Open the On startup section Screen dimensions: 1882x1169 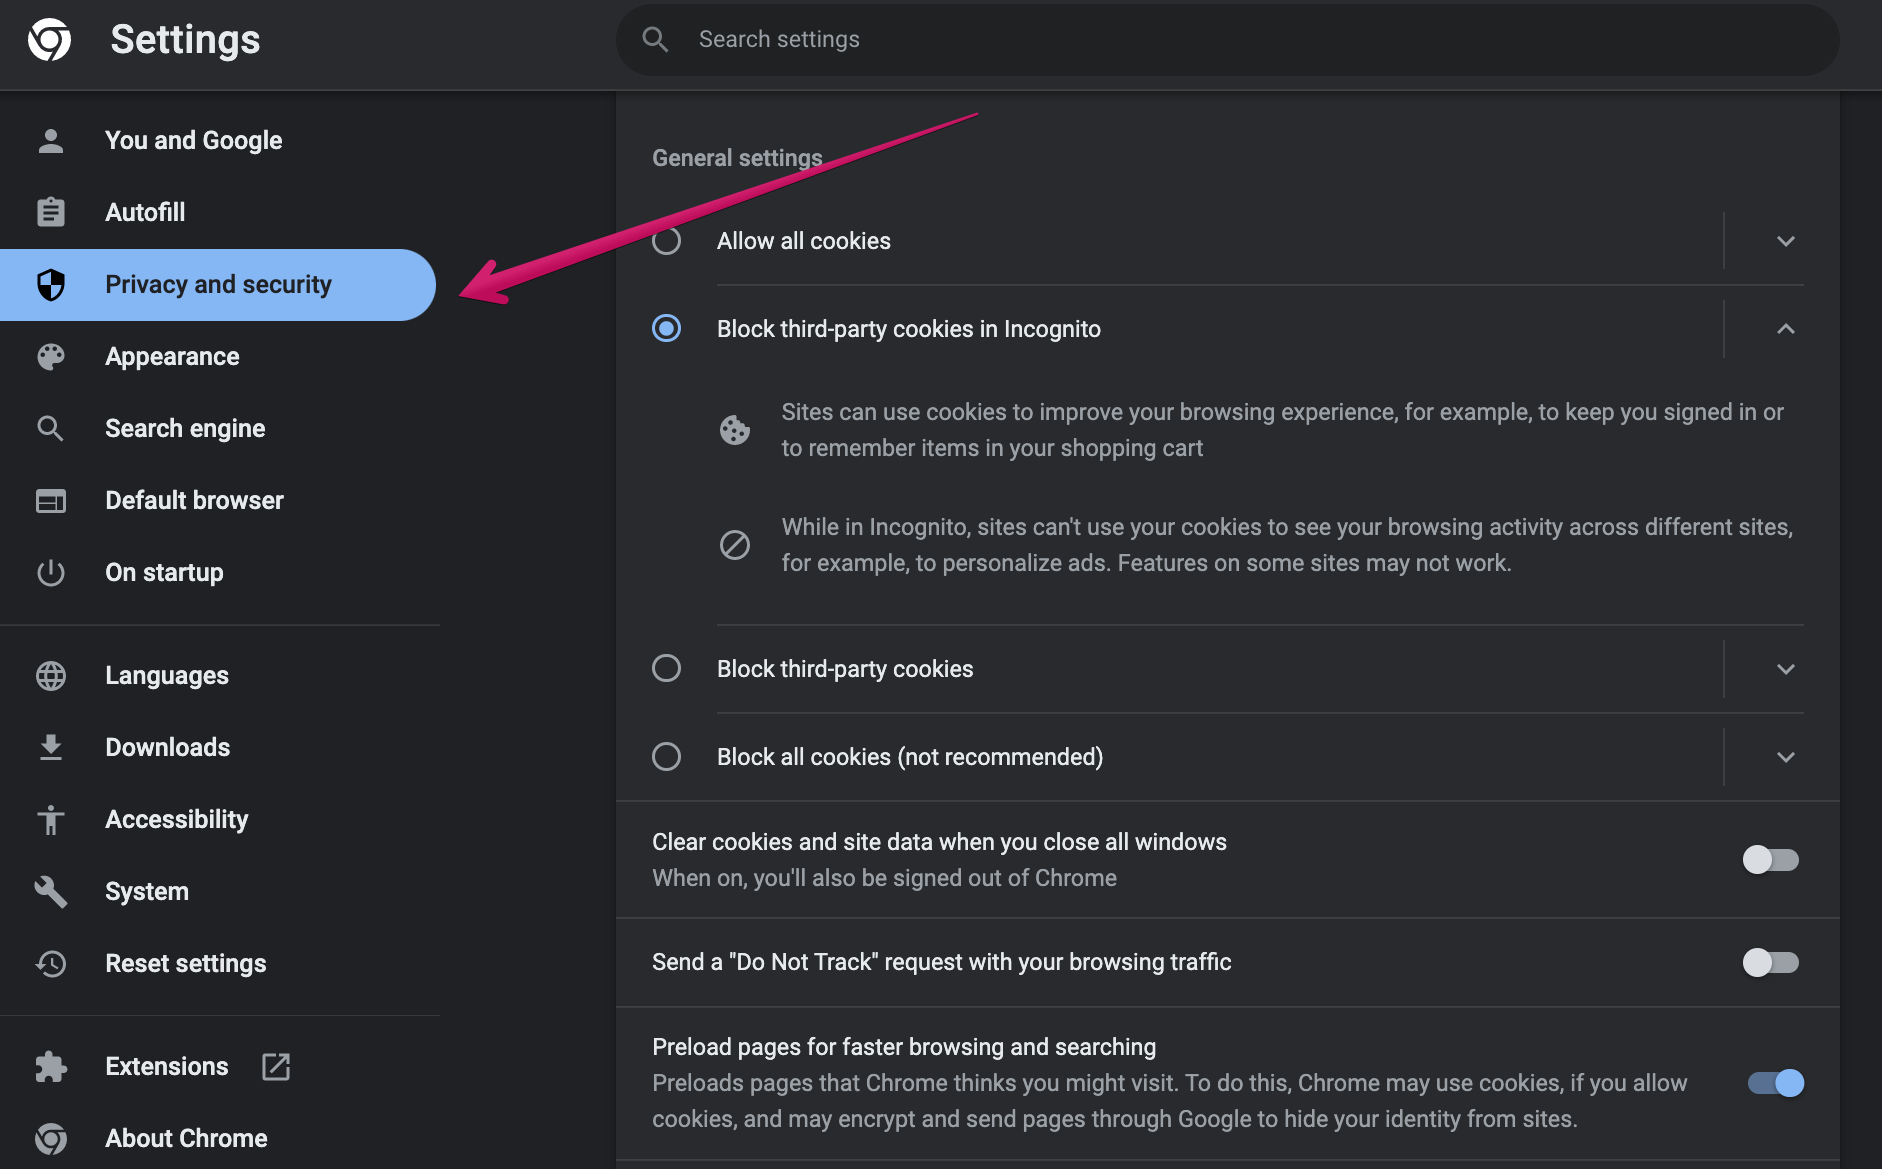[218, 573]
